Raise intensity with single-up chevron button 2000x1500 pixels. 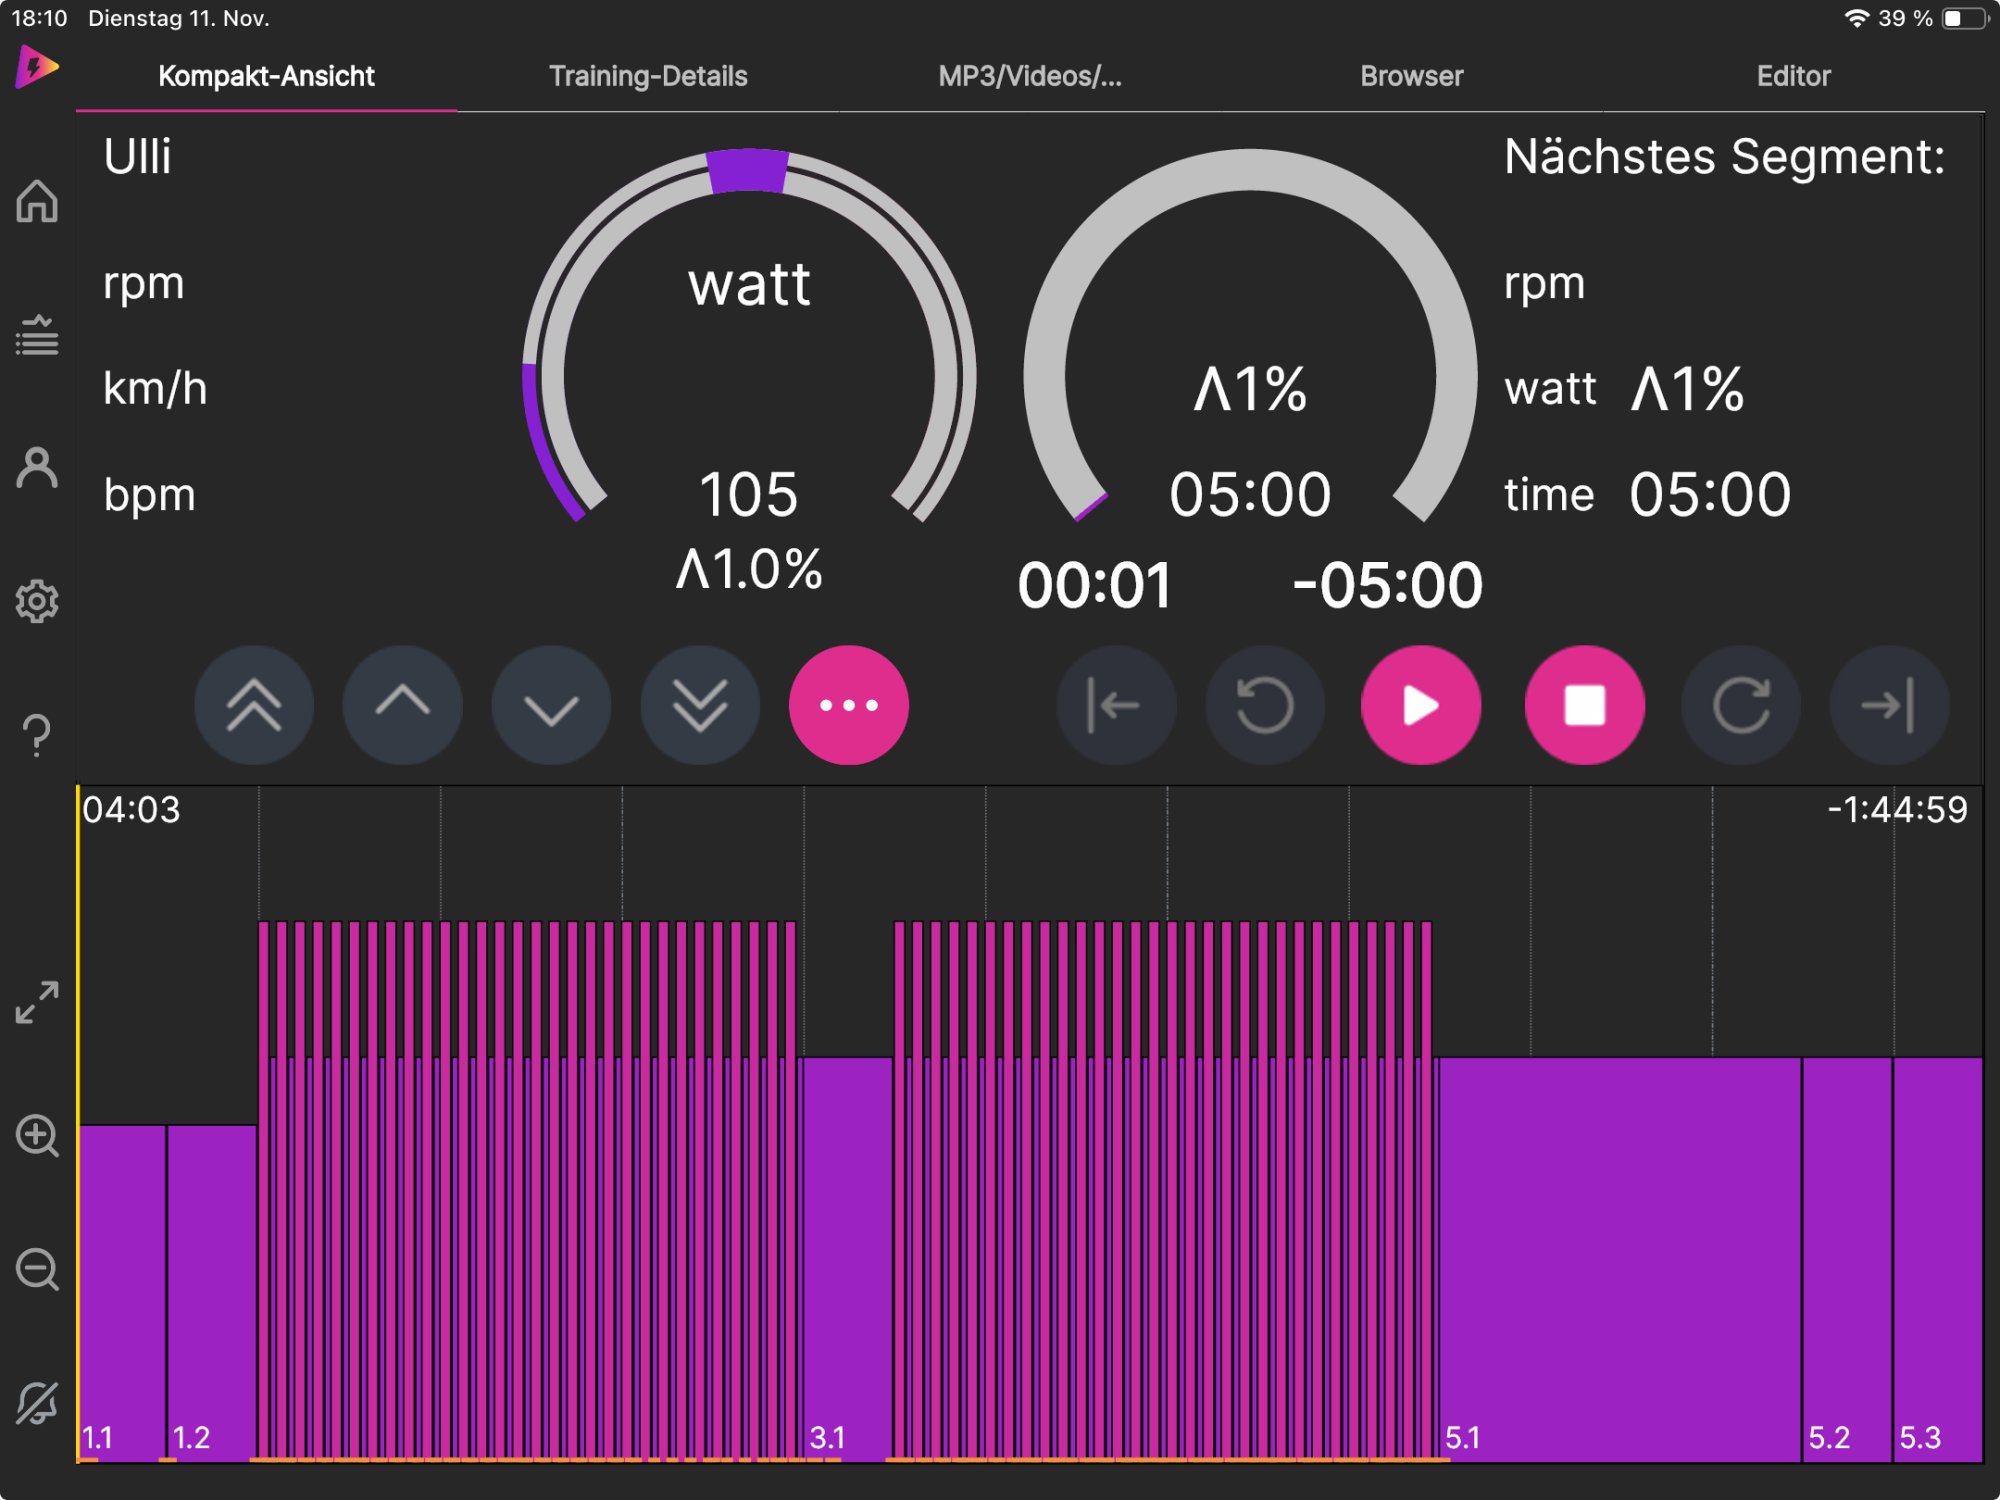pos(402,705)
